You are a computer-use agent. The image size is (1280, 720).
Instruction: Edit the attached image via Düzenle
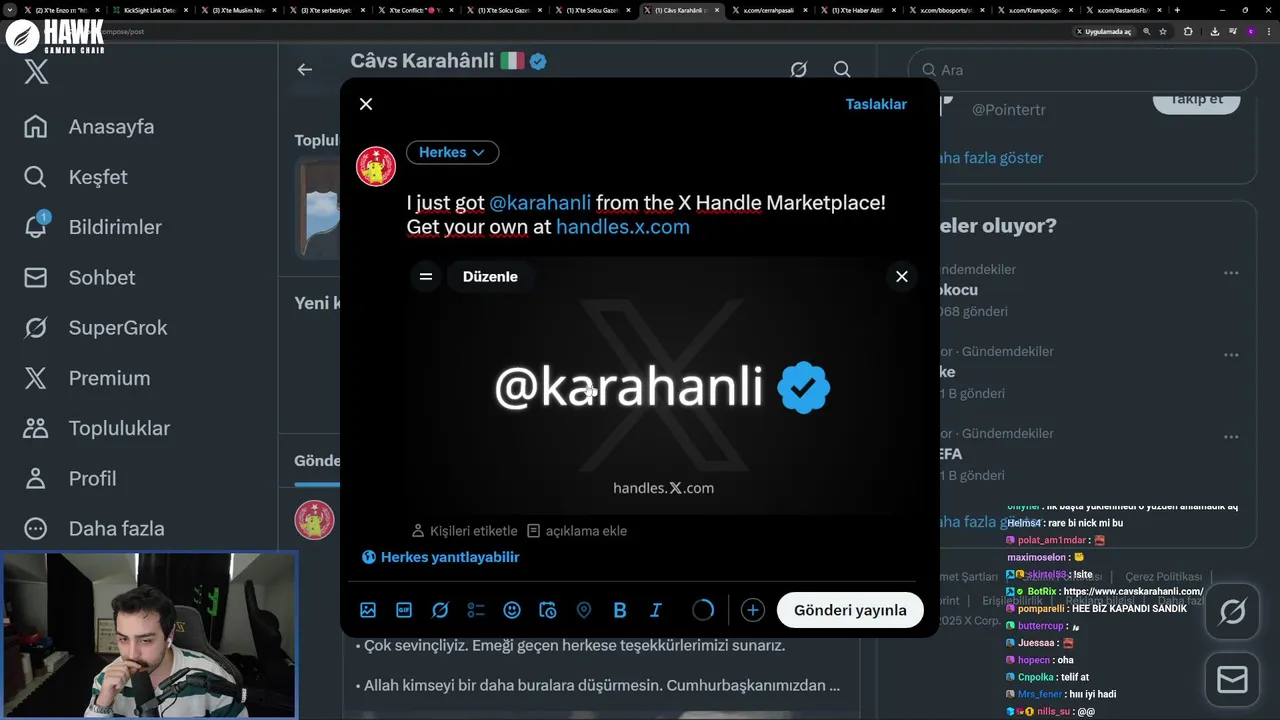point(490,277)
